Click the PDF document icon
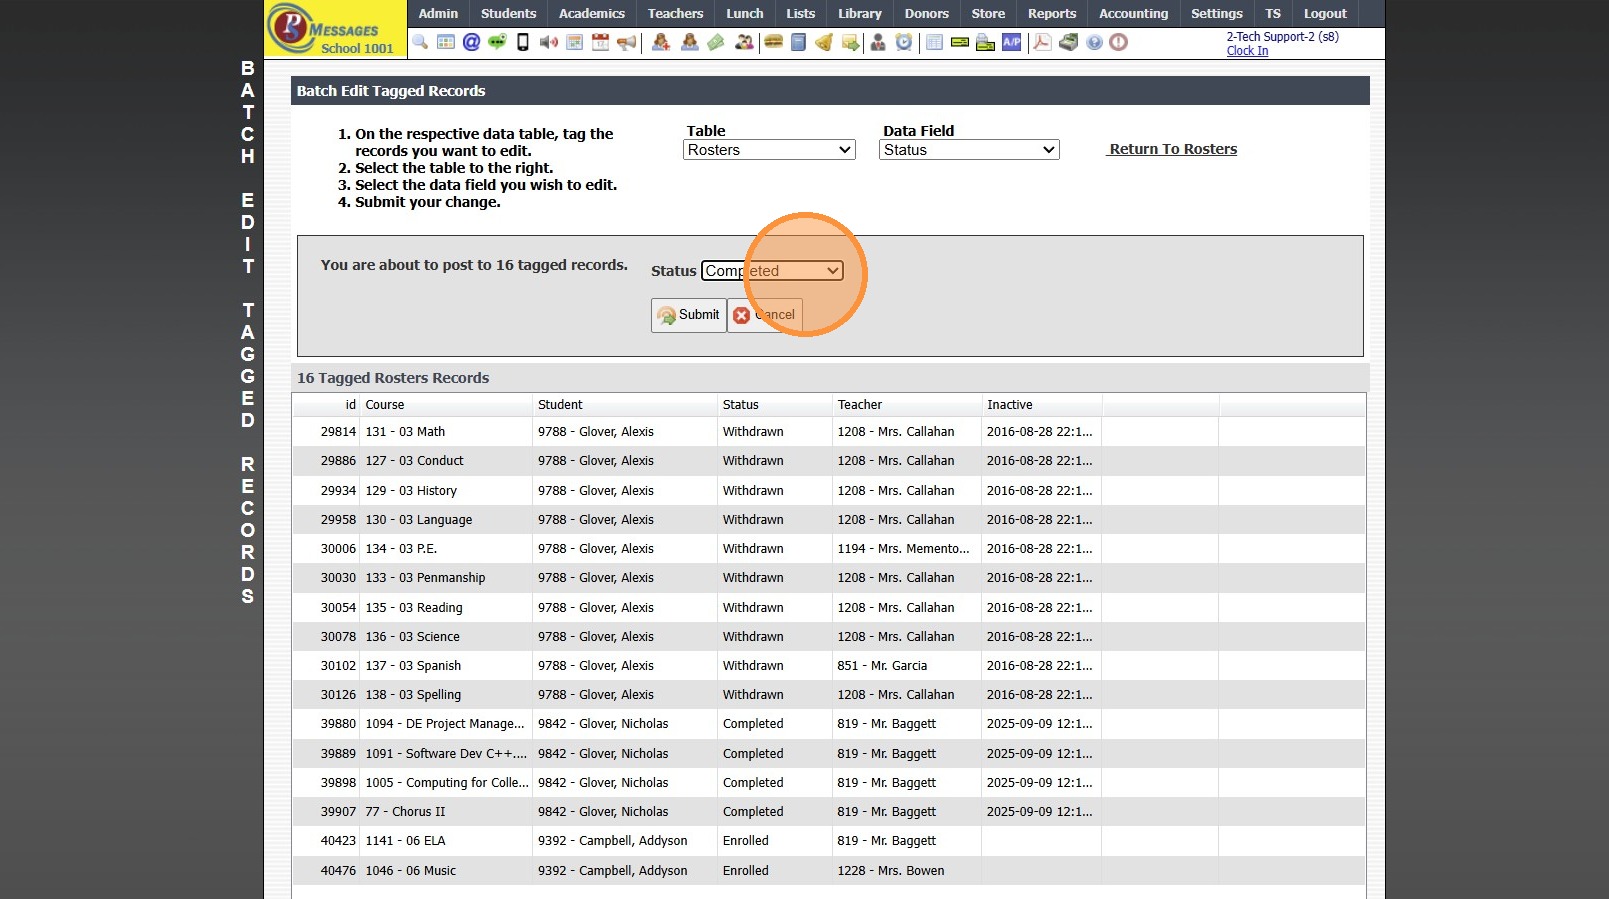This screenshot has width=1609, height=899. click(x=1042, y=42)
